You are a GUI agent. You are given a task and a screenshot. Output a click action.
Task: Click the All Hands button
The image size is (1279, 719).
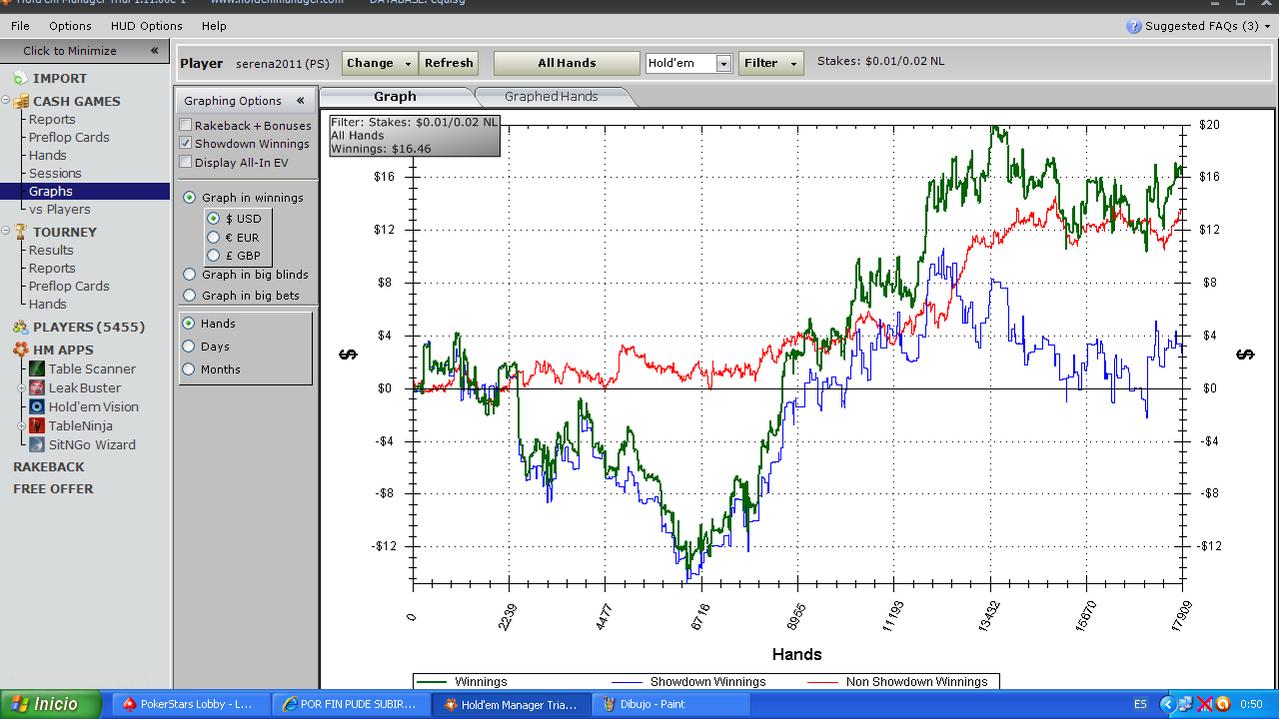tap(567, 63)
